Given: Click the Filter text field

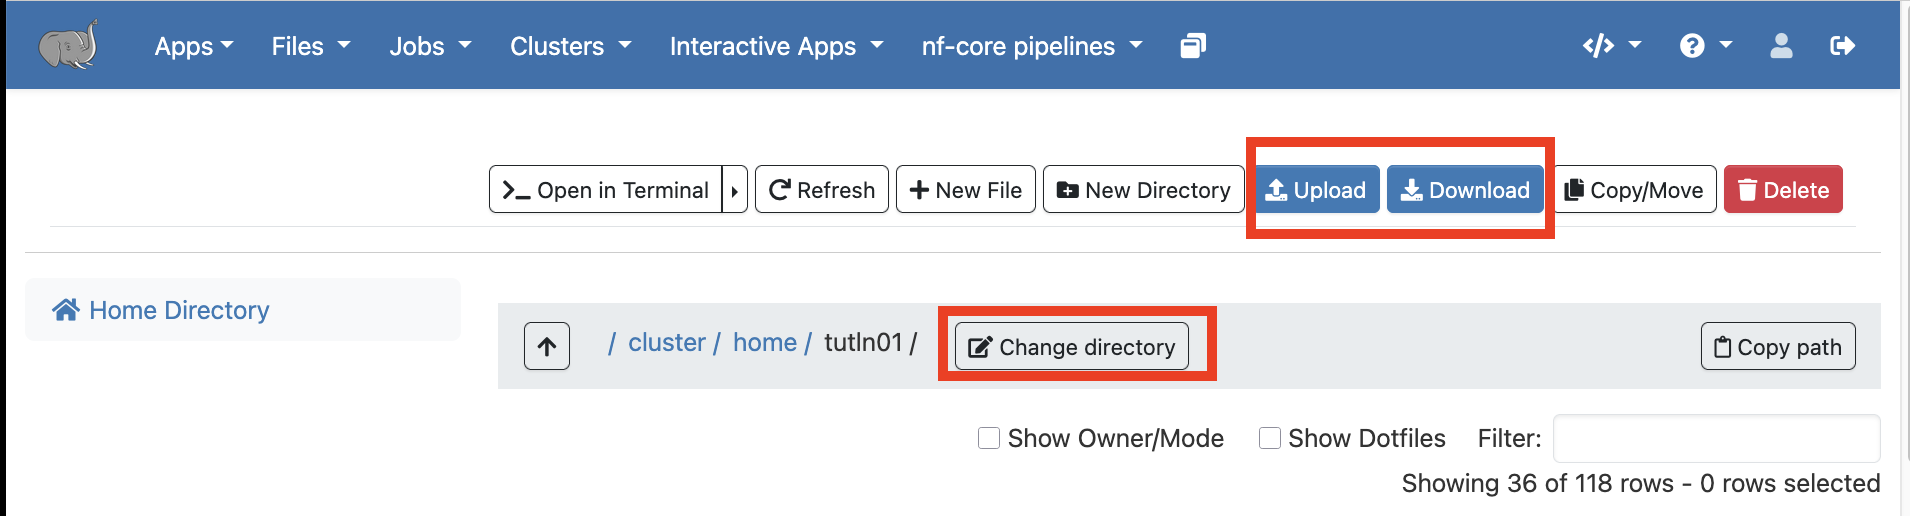Looking at the screenshot, I should coord(1715,438).
